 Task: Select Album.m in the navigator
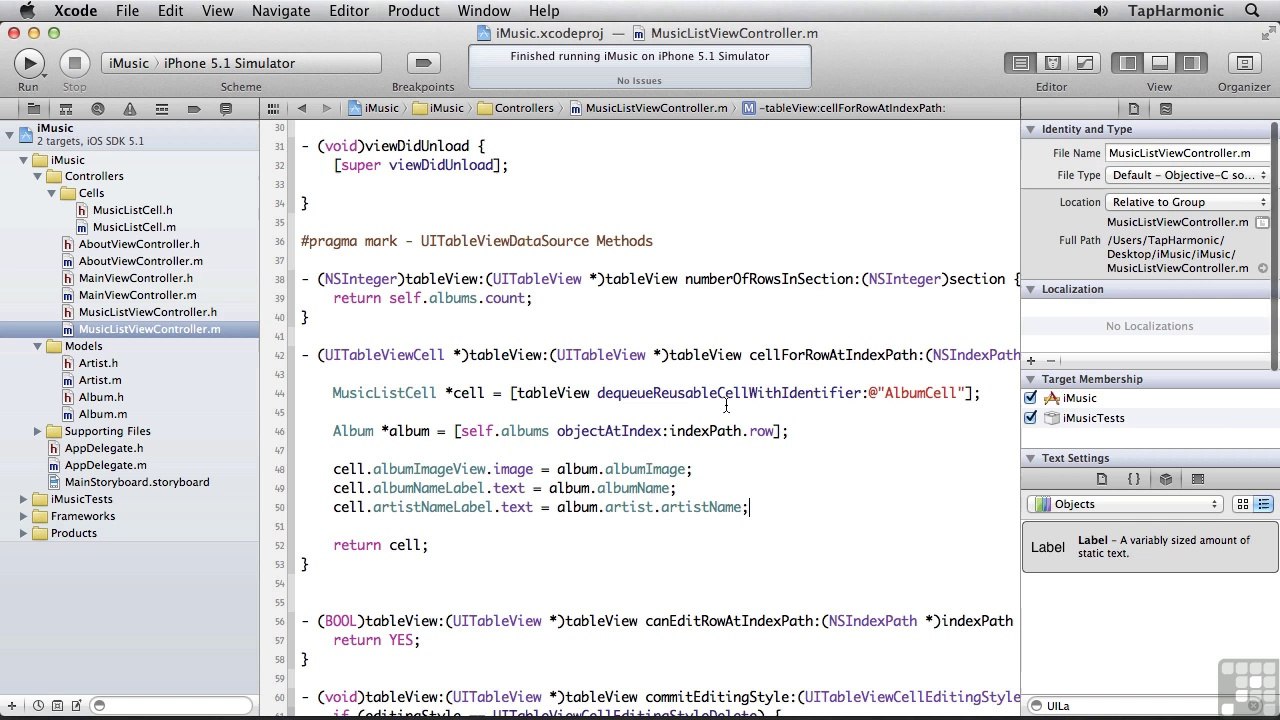click(103, 414)
